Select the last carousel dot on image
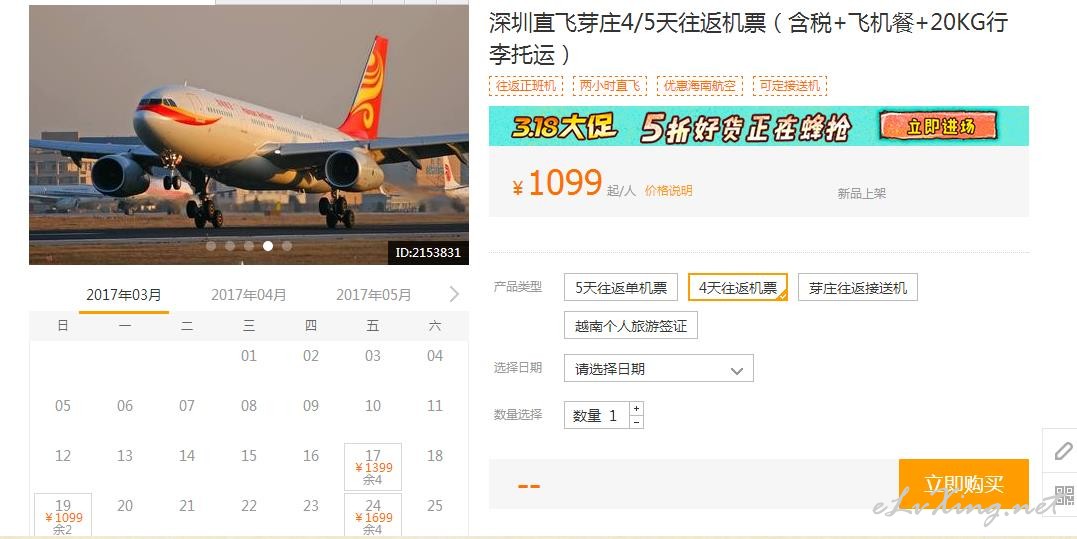The width and height of the screenshot is (1077, 539). click(x=287, y=246)
